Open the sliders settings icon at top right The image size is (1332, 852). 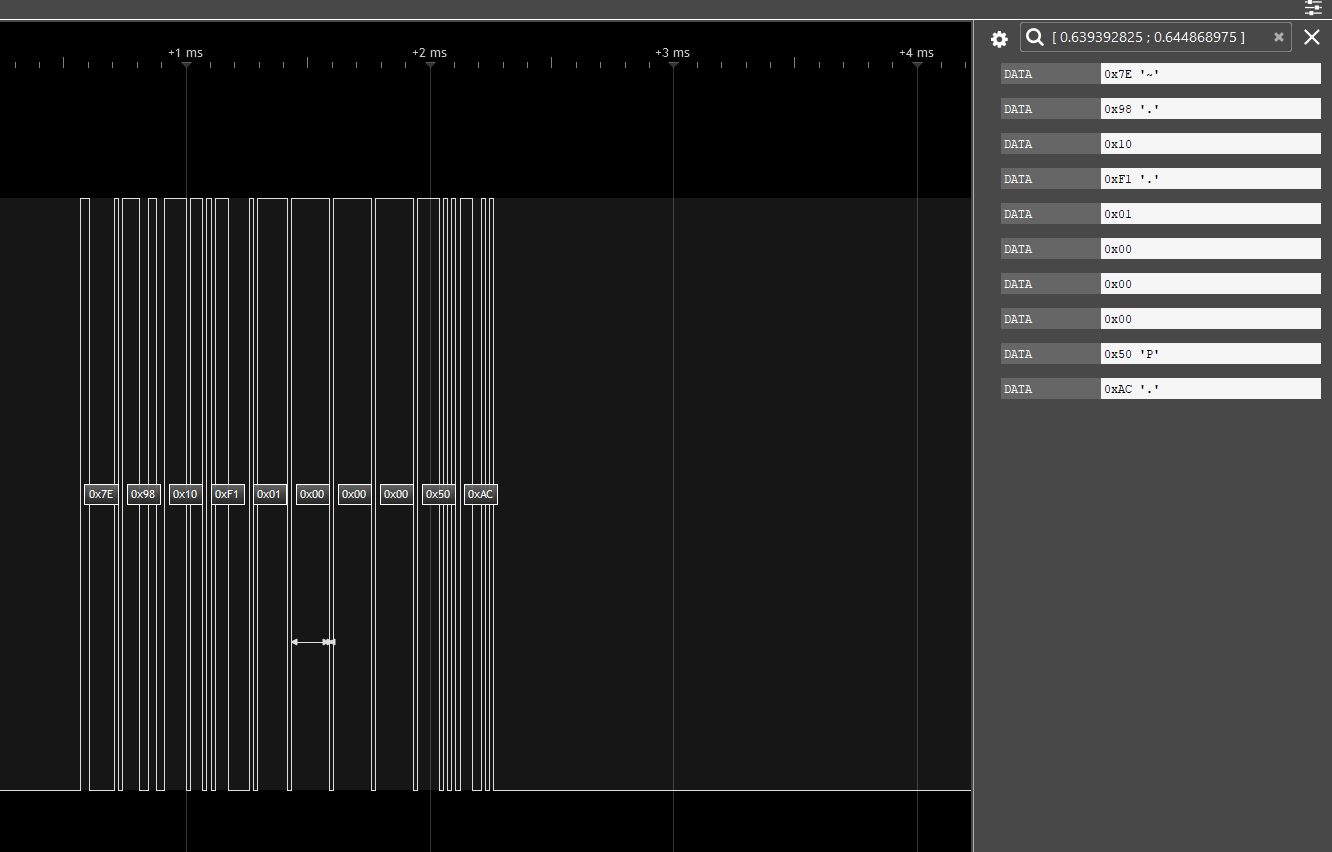(x=1313, y=8)
